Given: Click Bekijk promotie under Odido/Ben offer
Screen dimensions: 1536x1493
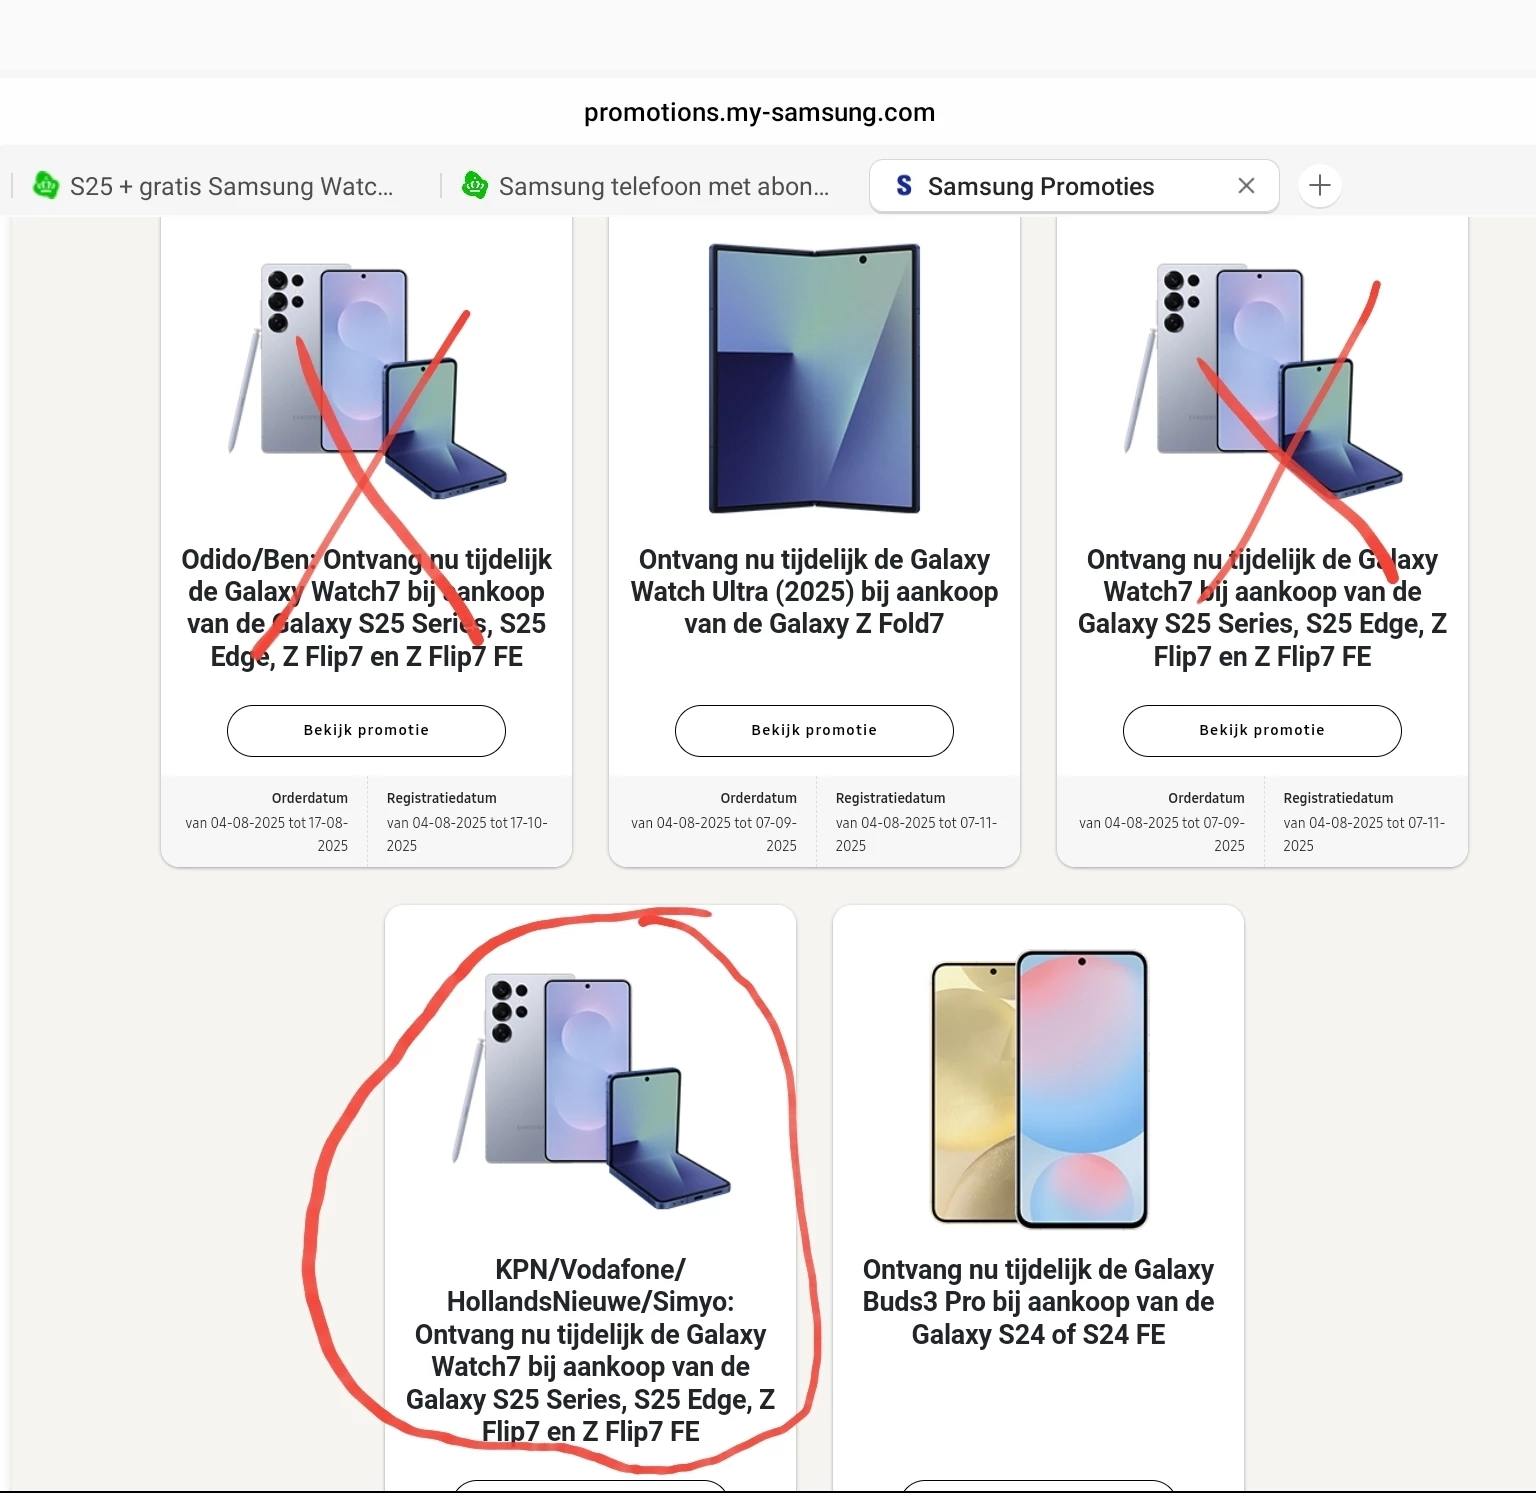Looking at the screenshot, I should [x=366, y=731].
